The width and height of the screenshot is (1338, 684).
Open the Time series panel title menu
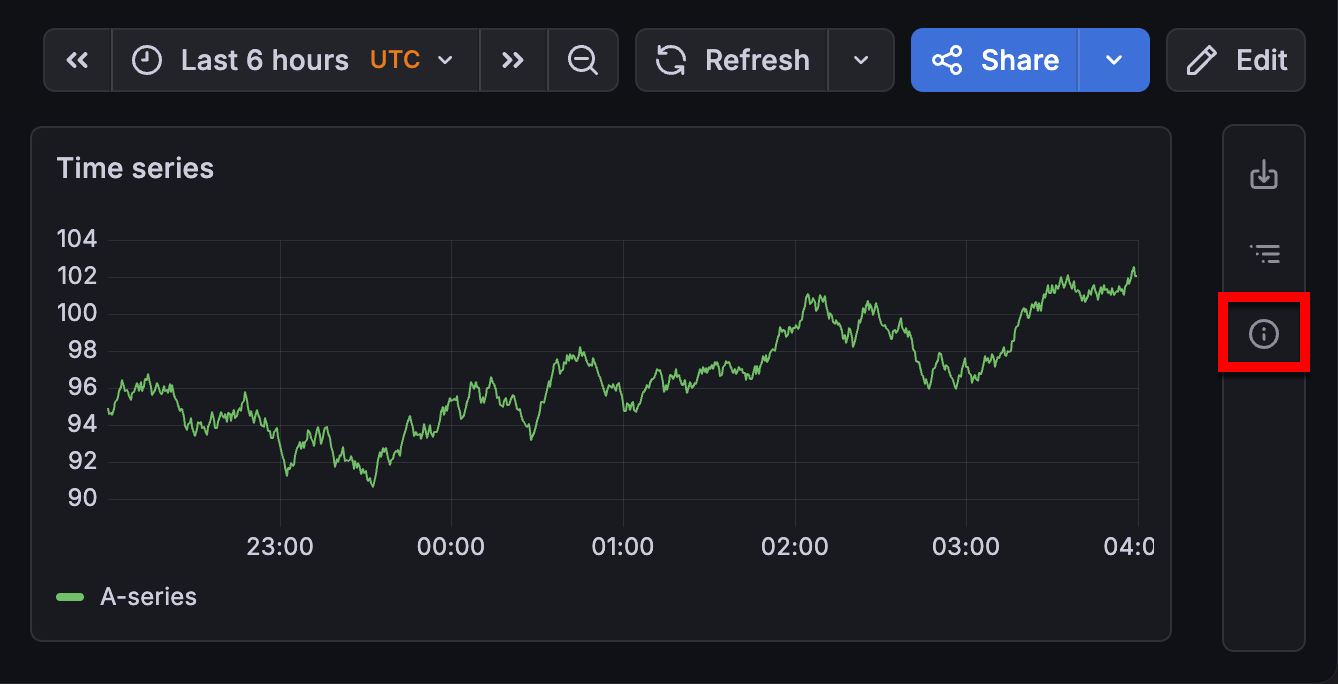(135, 167)
